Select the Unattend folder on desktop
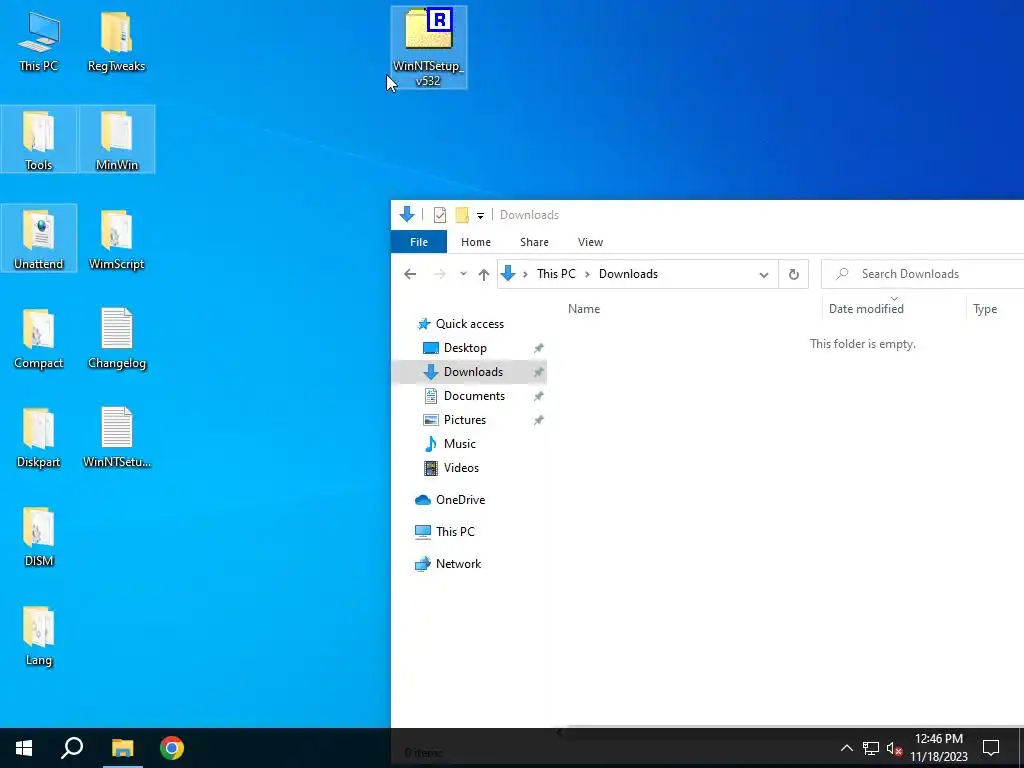Screen dimensions: 1024x768 pos(39,238)
